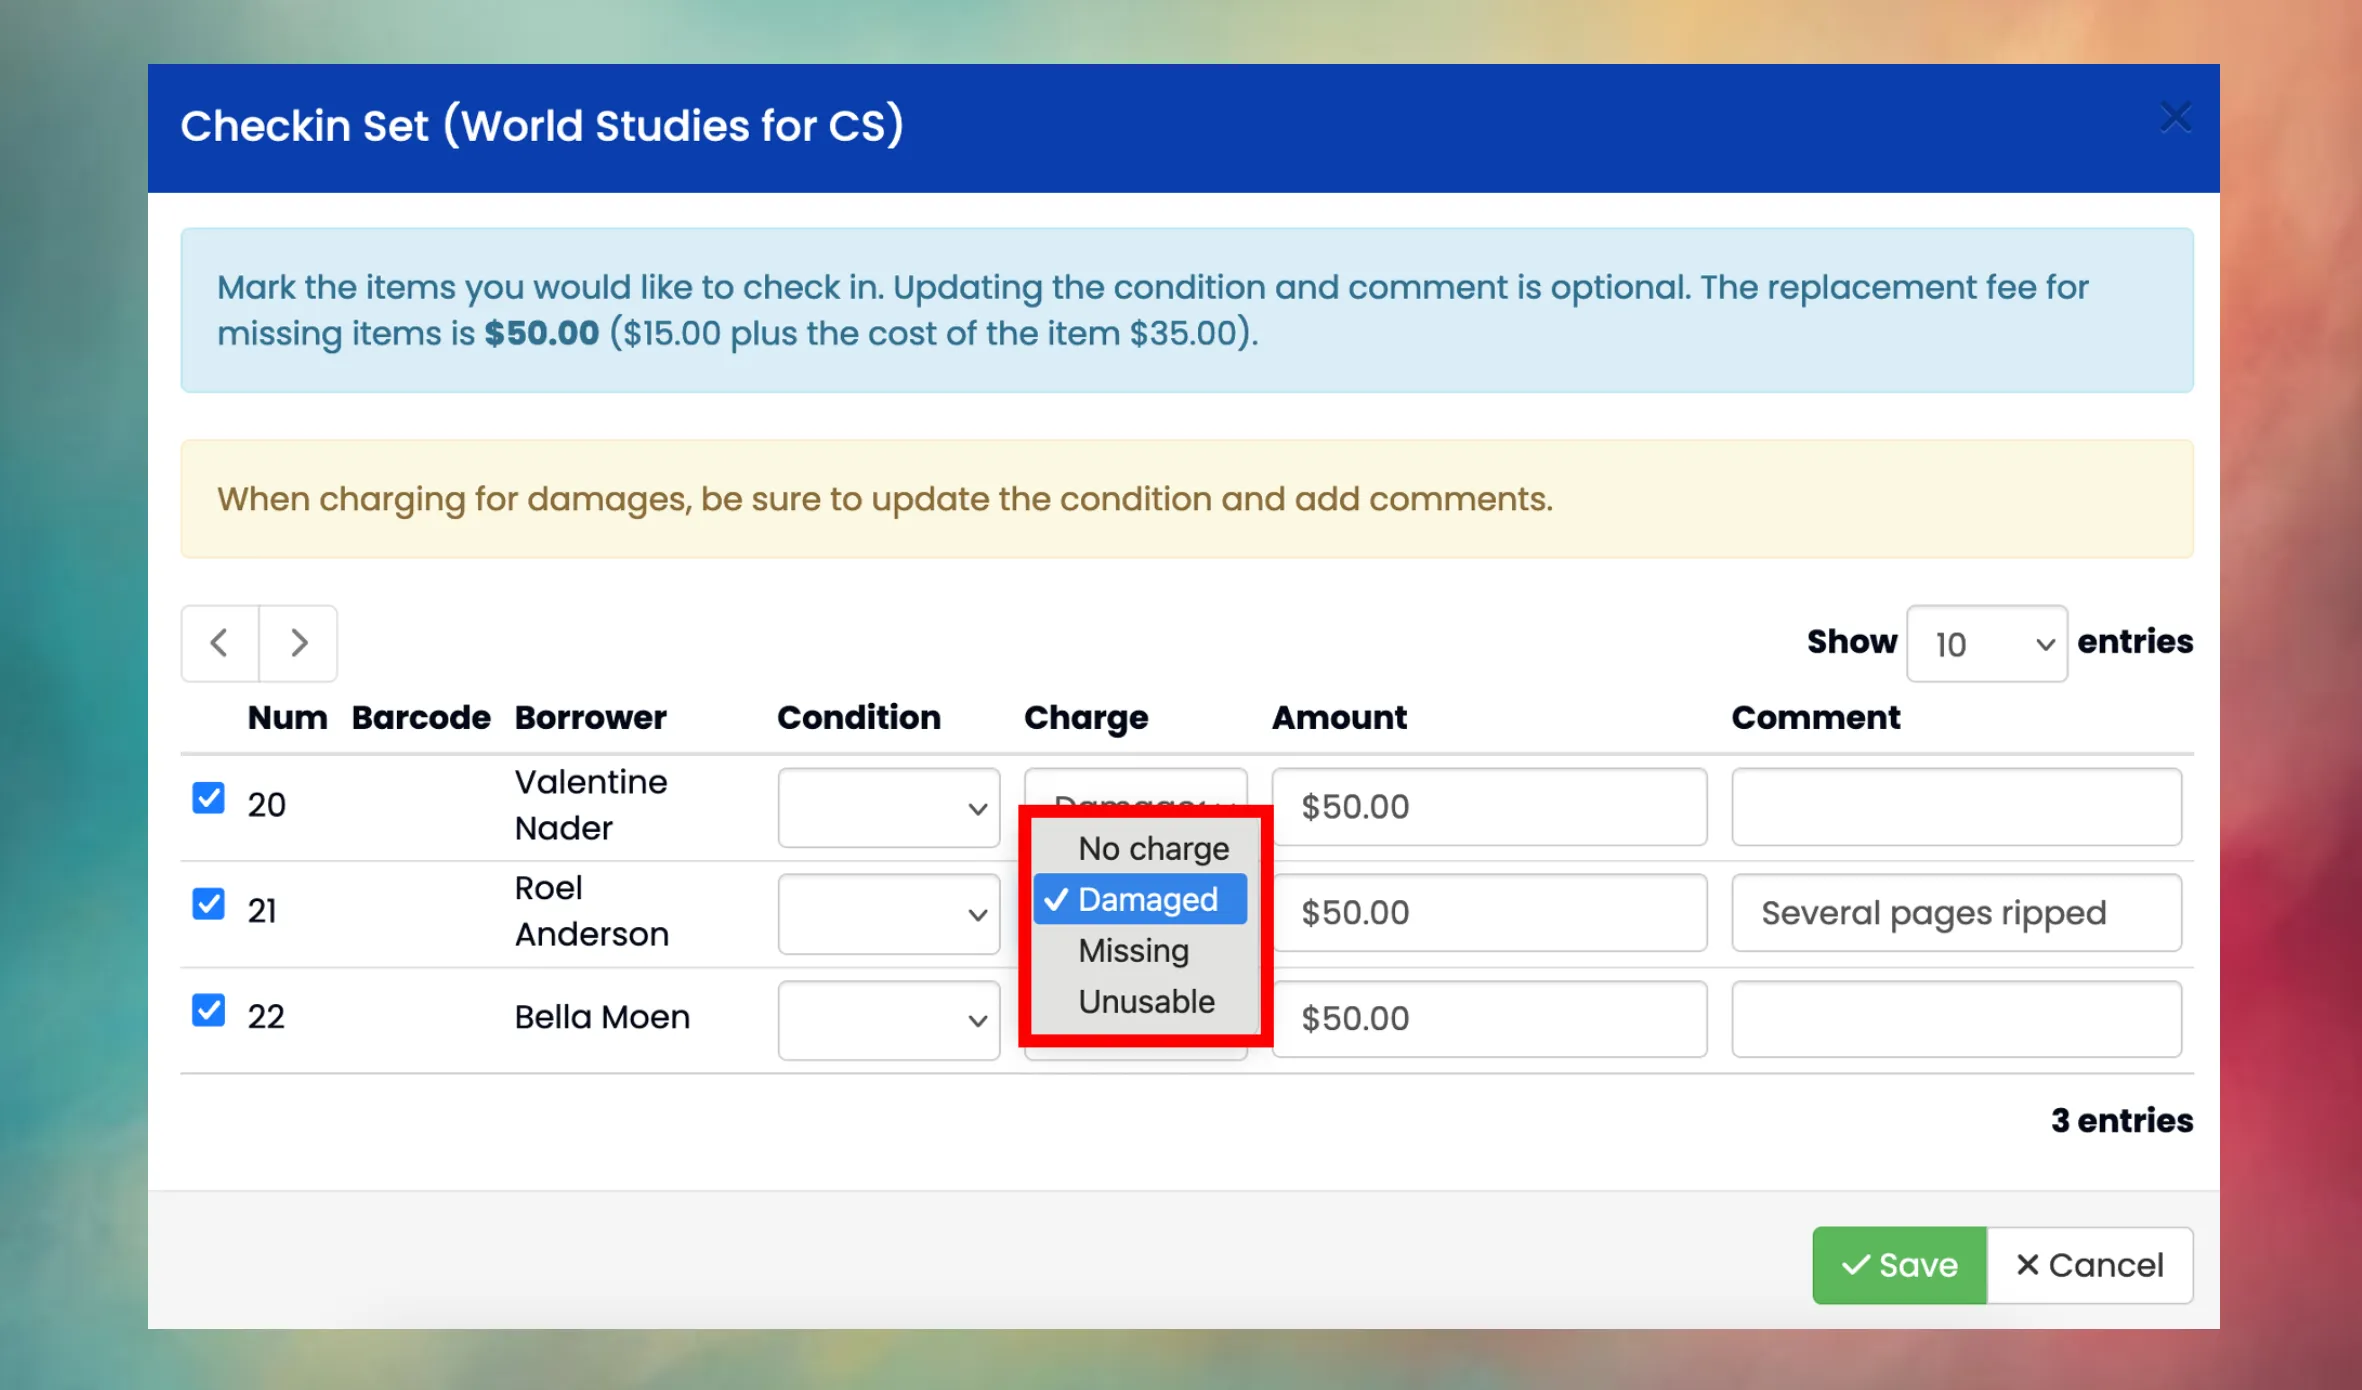Image resolution: width=2362 pixels, height=1390 pixels.
Task: Select Missing from the Charge options
Action: (x=1133, y=950)
